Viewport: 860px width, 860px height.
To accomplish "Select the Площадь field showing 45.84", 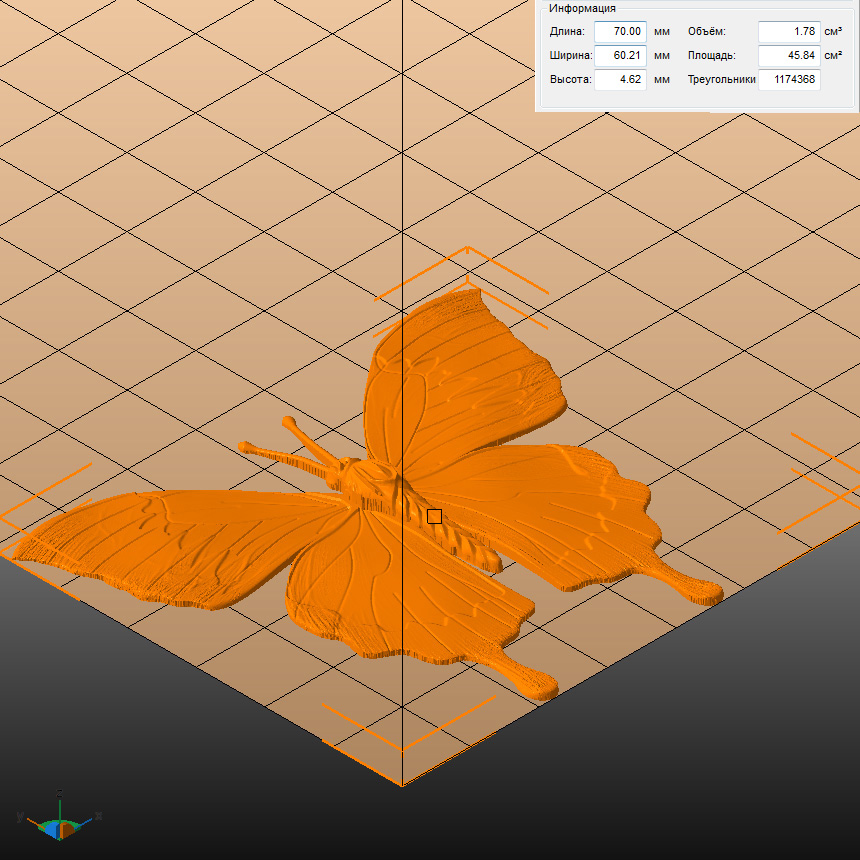I will click(788, 56).
